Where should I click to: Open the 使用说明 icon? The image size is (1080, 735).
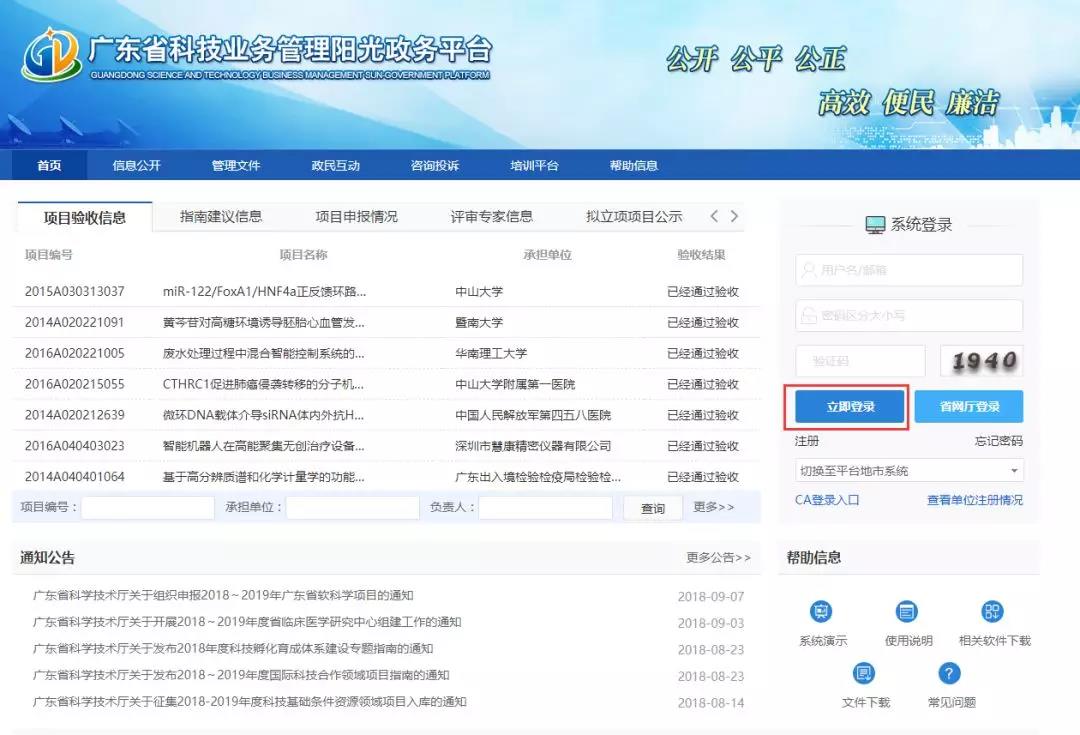907,612
